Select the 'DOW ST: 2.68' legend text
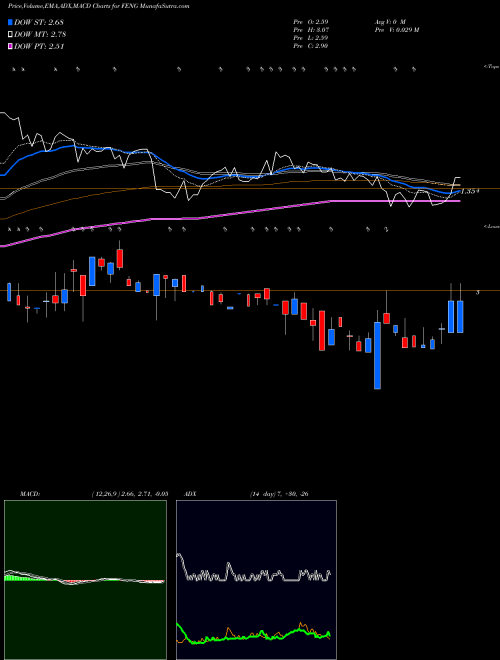Viewport: 500px width, 660px height. coord(39,22)
